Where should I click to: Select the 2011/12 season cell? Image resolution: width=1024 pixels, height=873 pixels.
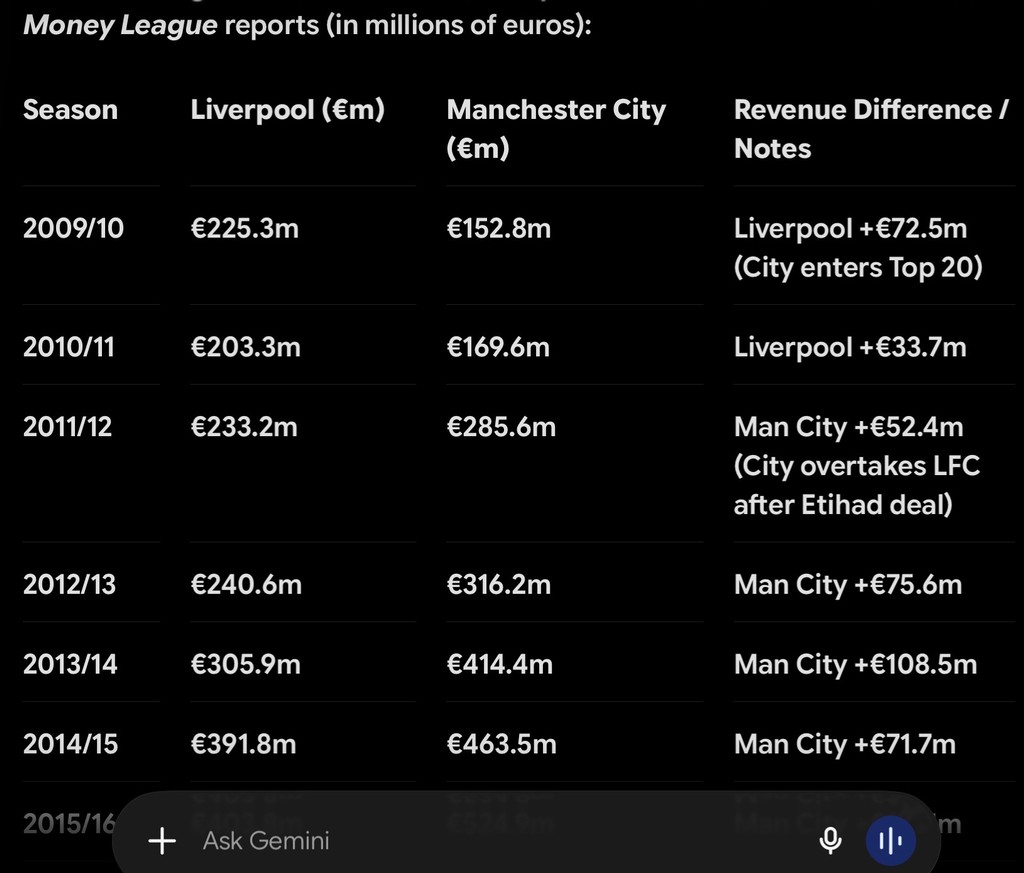click(x=67, y=427)
